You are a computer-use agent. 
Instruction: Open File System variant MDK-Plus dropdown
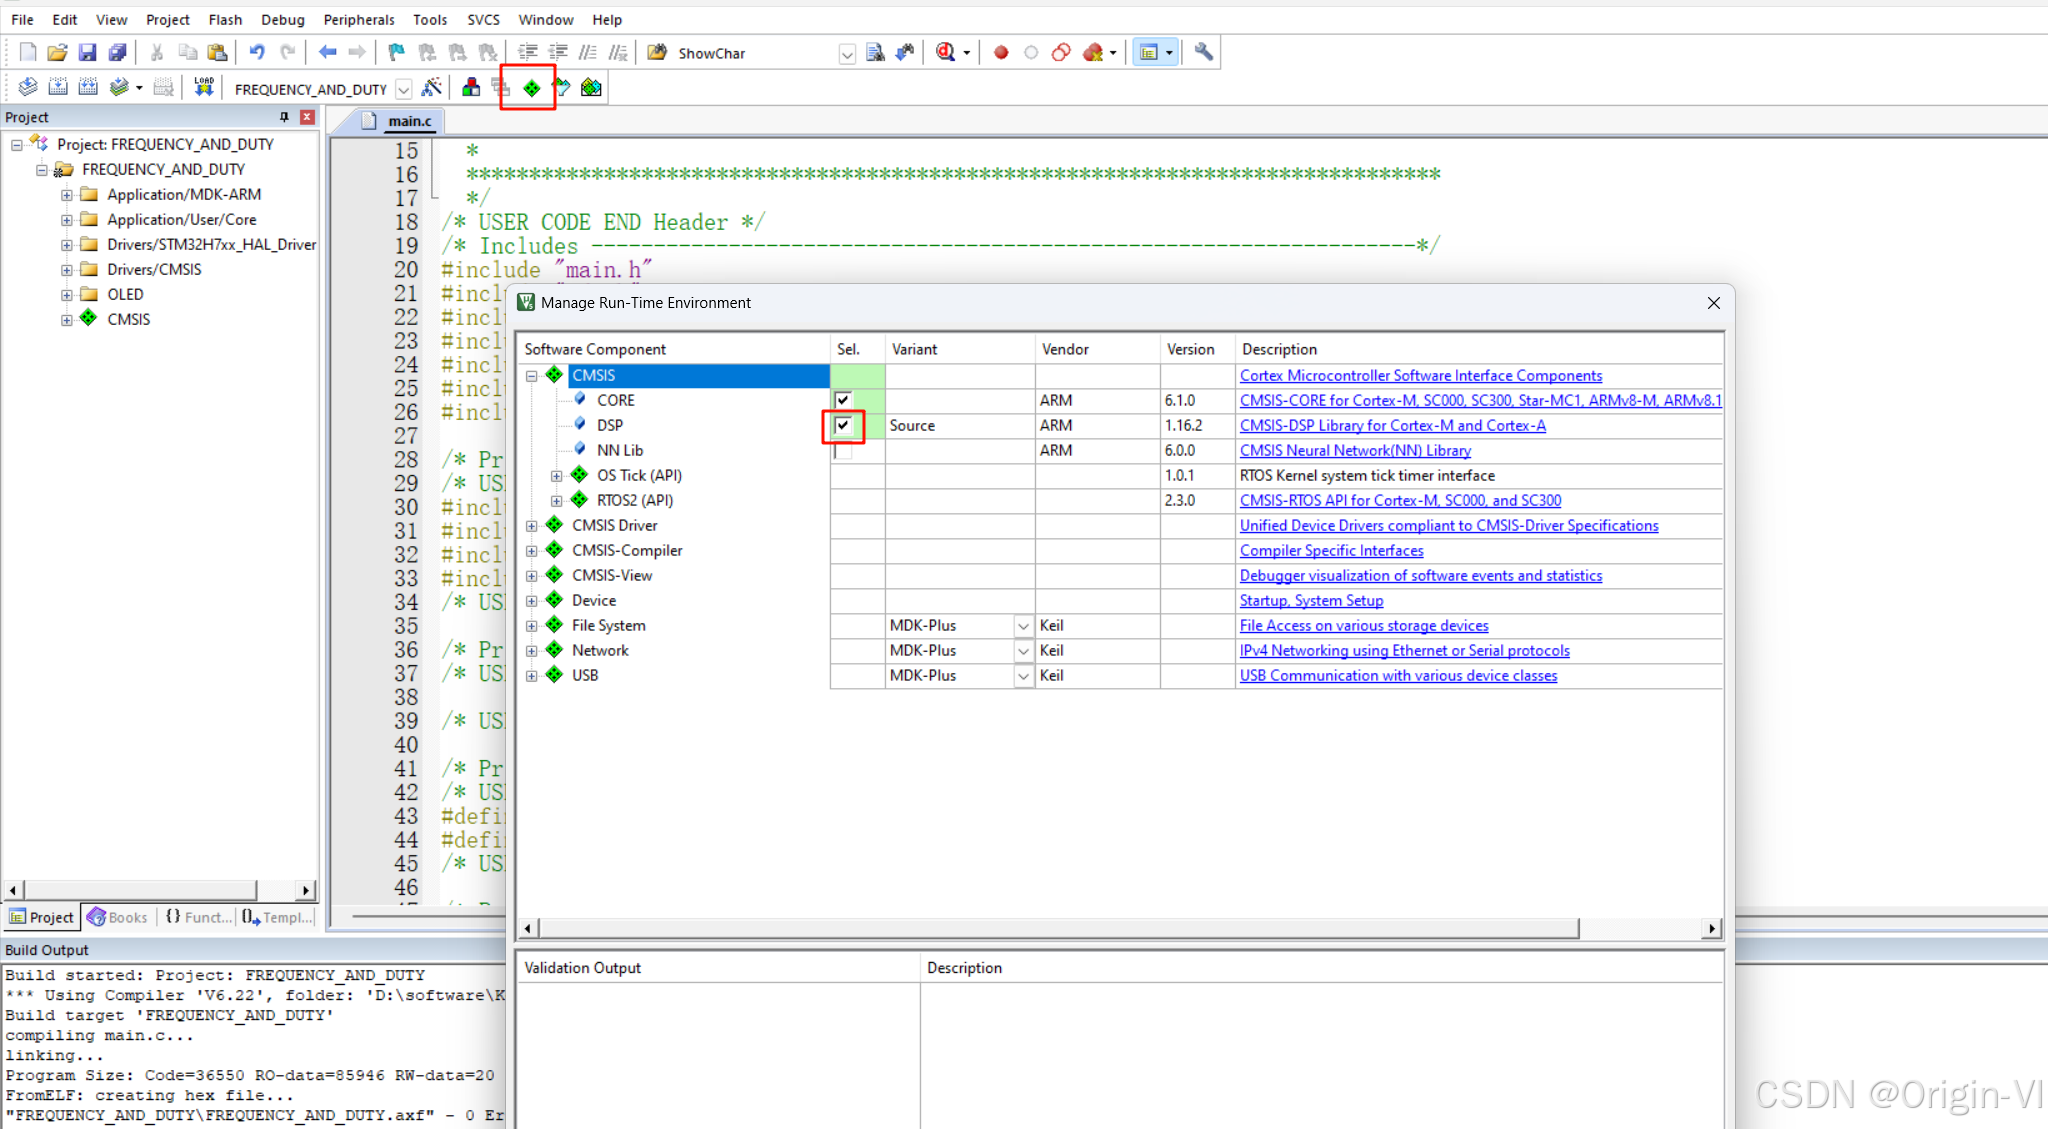tap(1023, 626)
